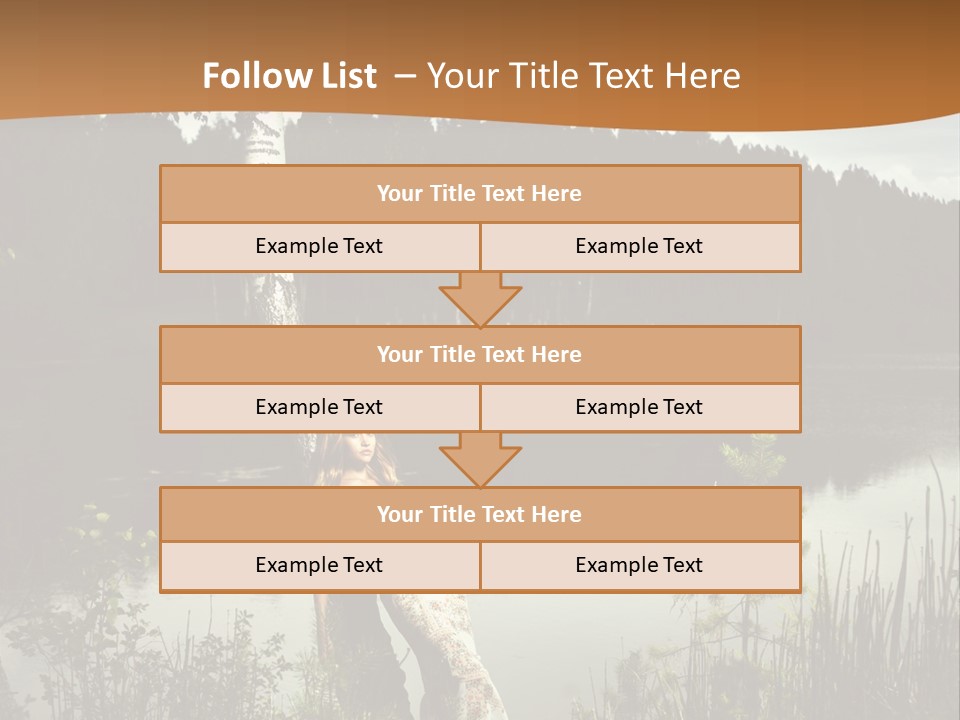Select the down arrow below the first block
Screen dimensions: 960x720
click(x=481, y=299)
